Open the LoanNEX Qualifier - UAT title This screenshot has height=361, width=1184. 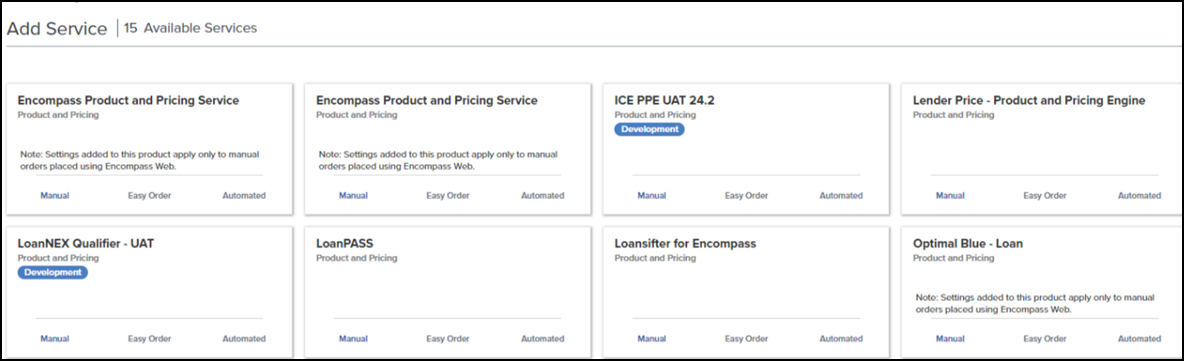click(x=86, y=244)
